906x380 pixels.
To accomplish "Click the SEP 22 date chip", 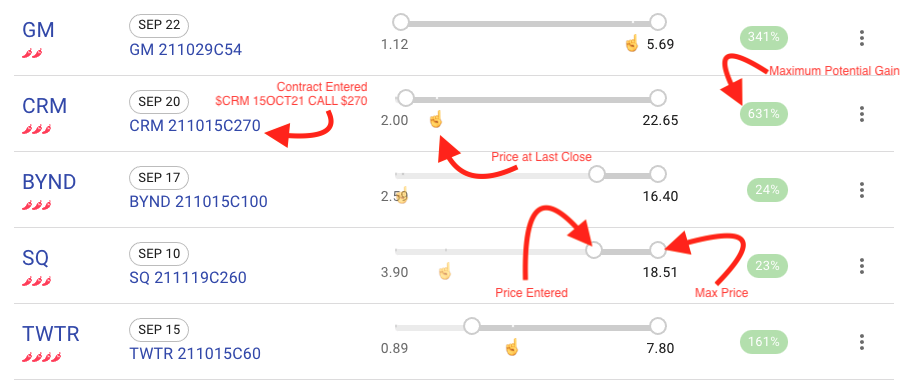I will pyautogui.click(x=159, y=25).
